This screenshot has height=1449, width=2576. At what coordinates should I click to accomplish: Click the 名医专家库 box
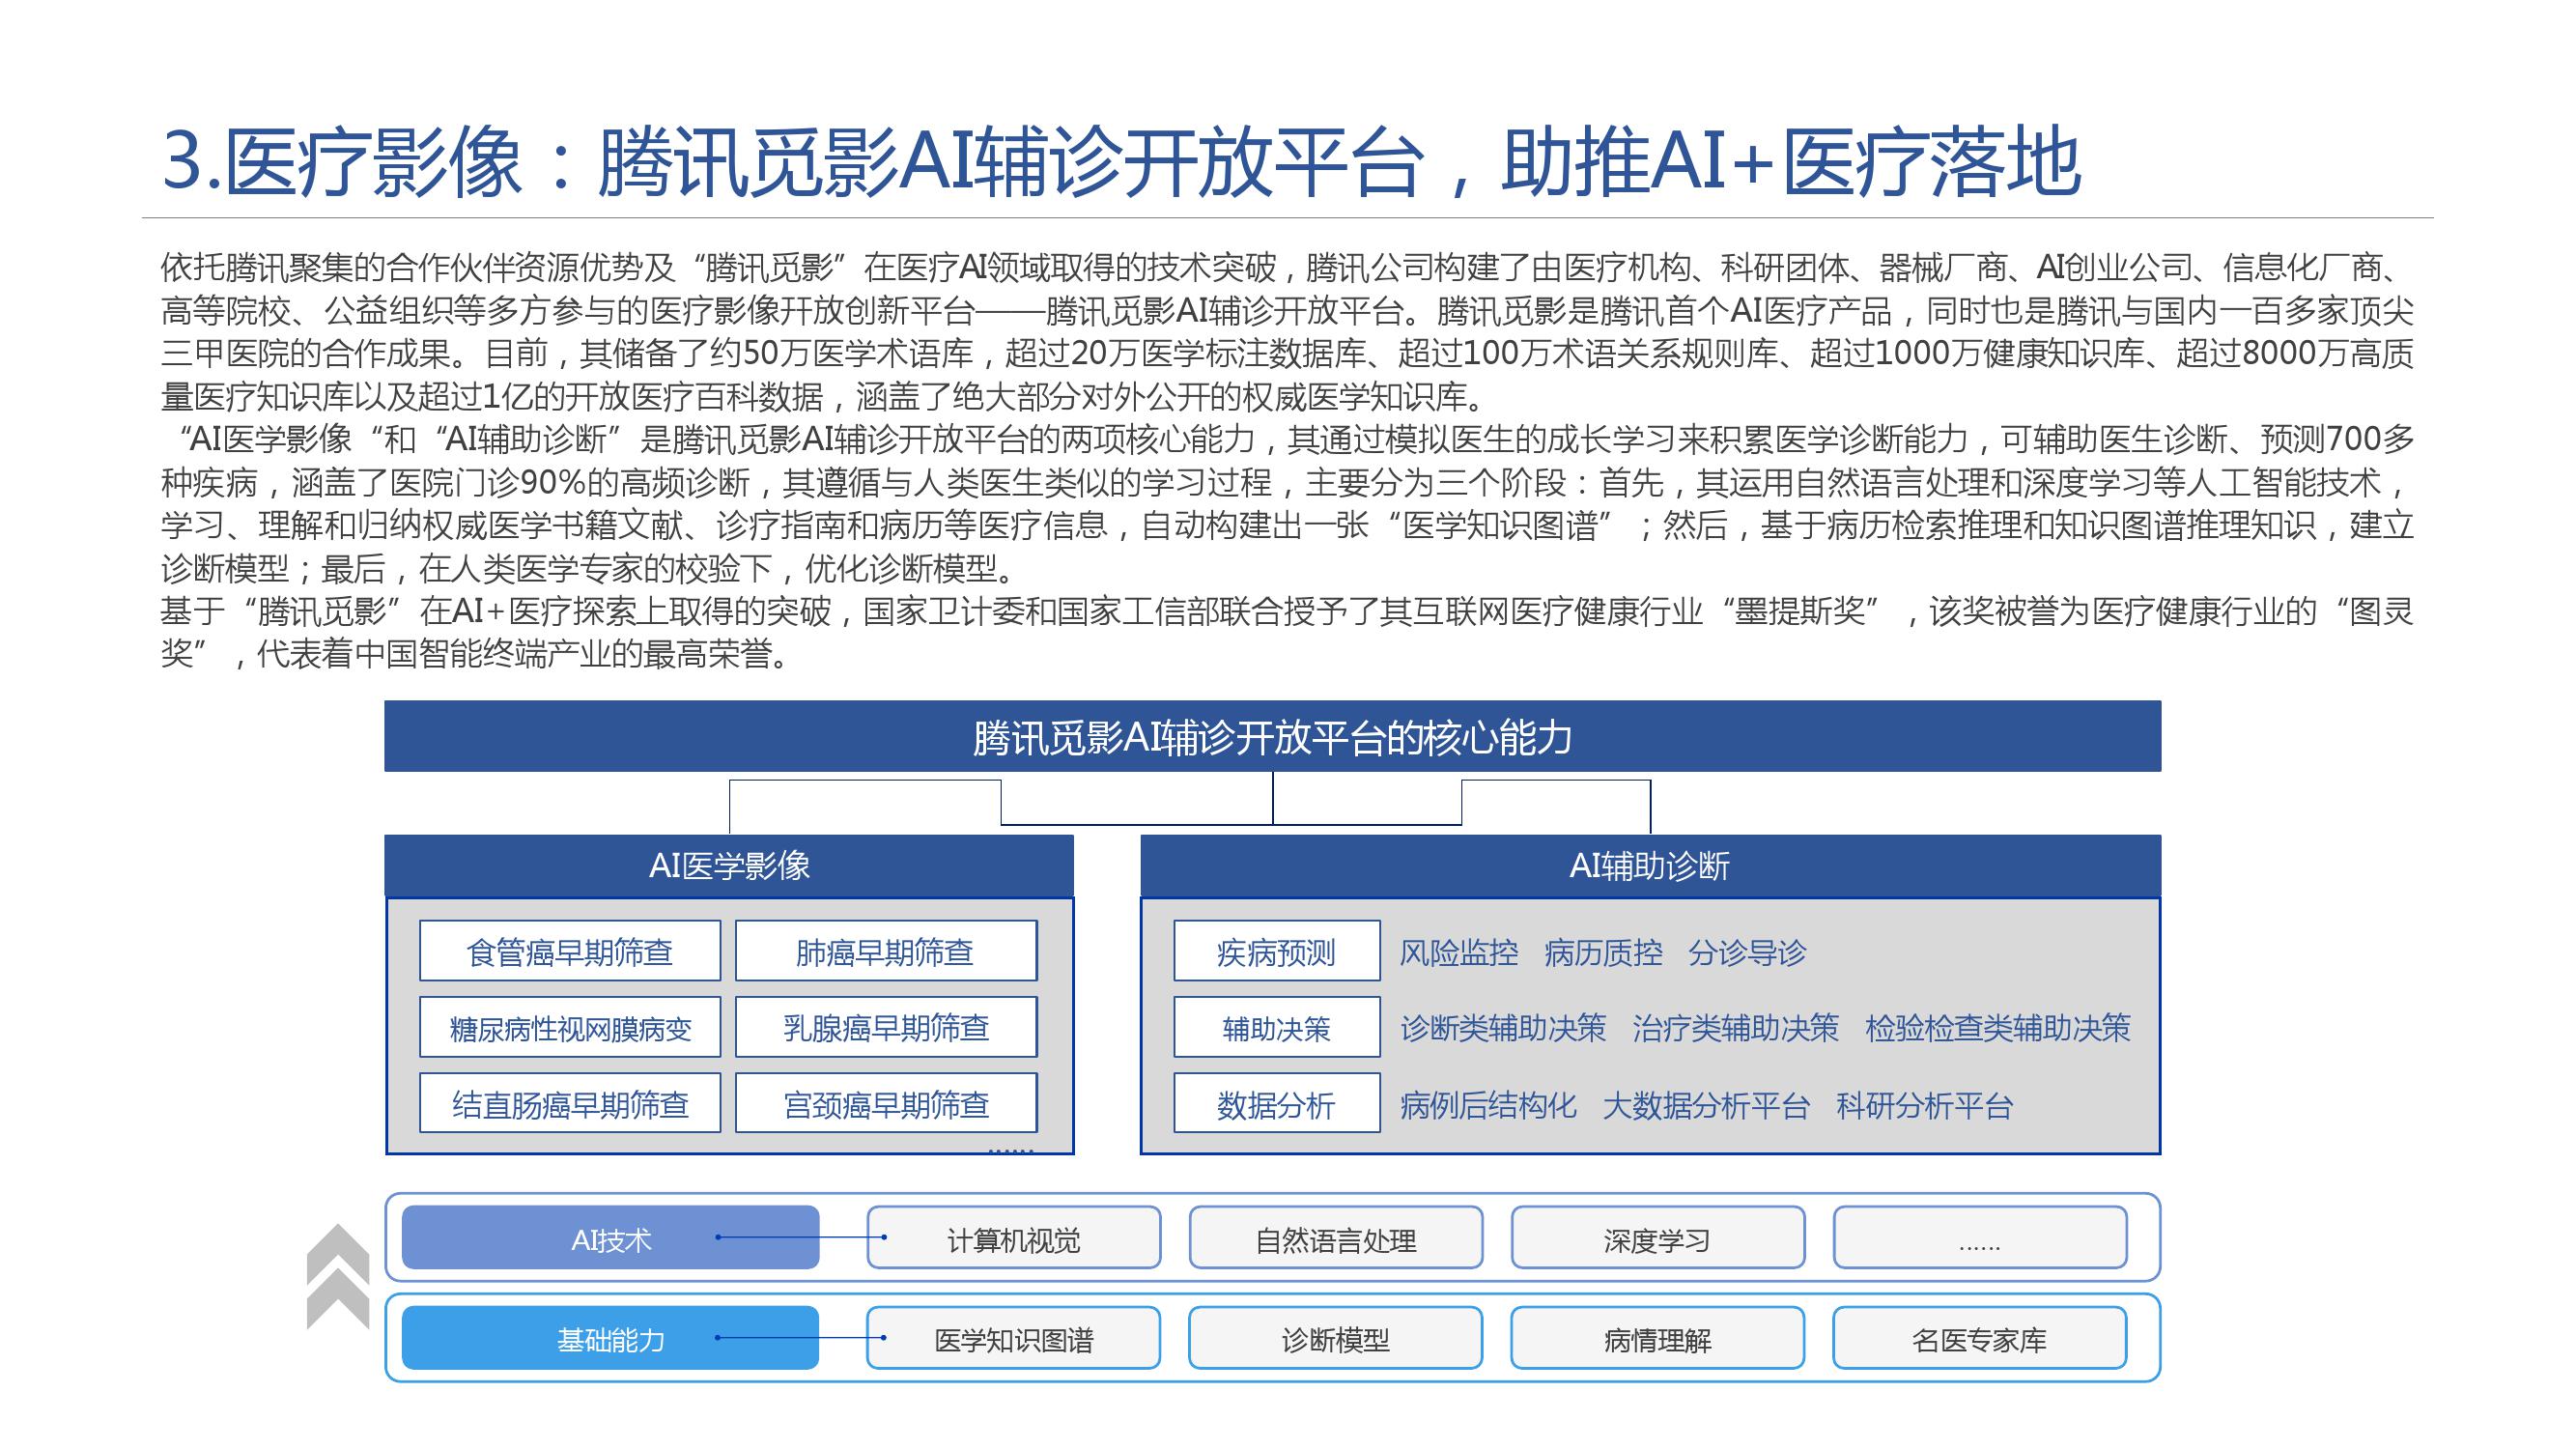coord(1979,1339)
